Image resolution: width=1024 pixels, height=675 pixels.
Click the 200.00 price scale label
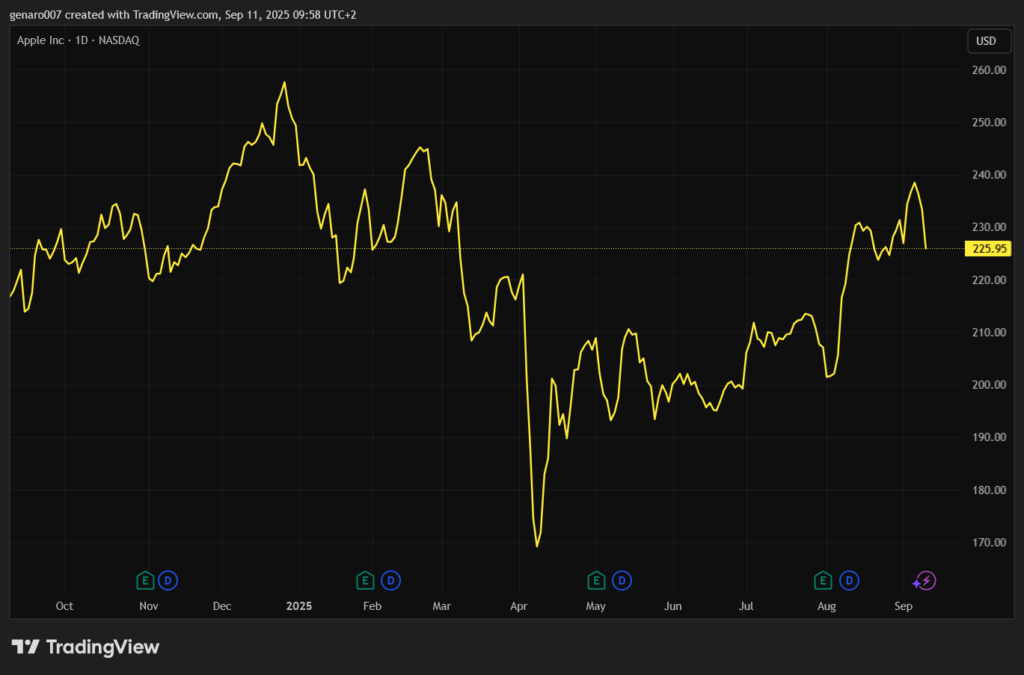tap(986, 385)
